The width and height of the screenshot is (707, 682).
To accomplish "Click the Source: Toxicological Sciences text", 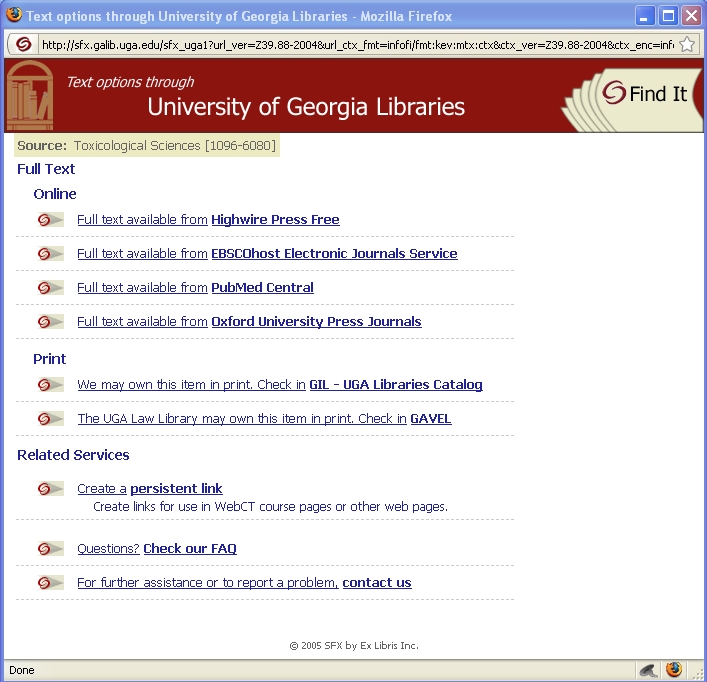I will click(x=147, y=146).
